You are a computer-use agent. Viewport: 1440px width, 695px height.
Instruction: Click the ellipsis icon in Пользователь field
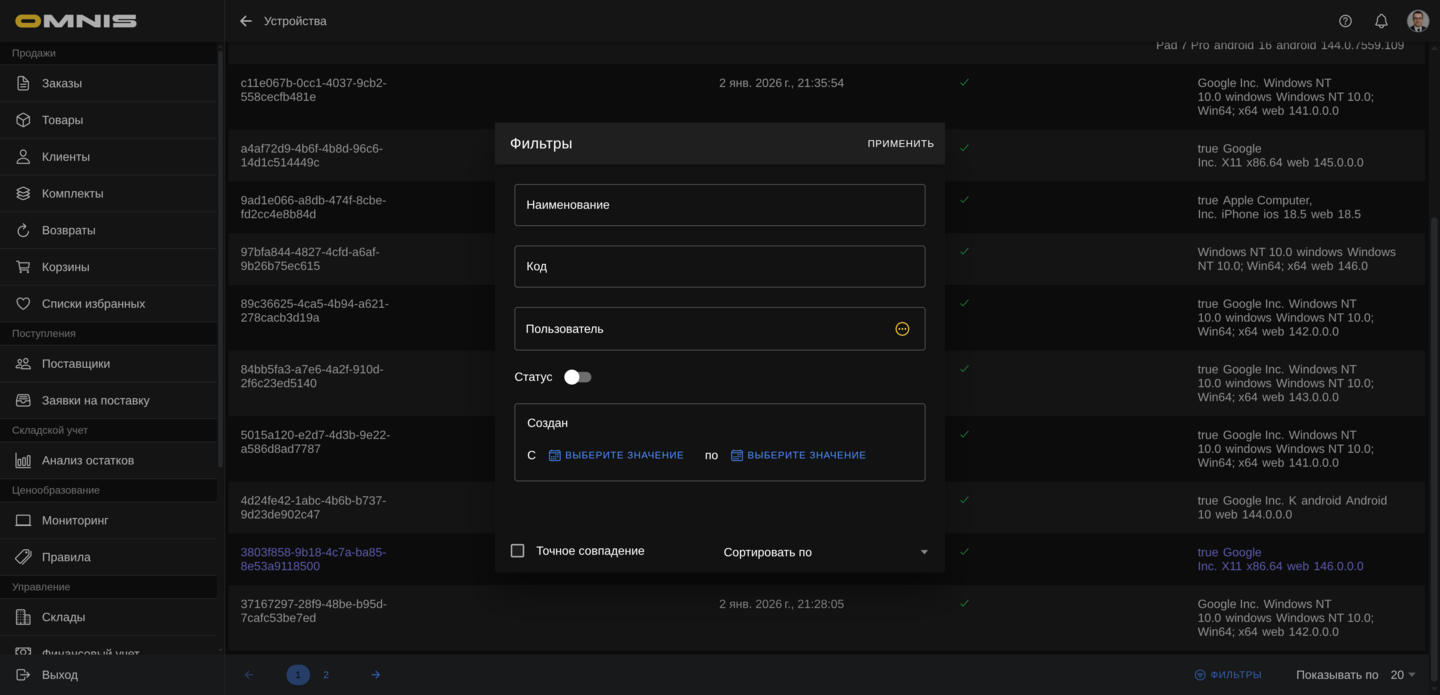[x=902, y=329]
